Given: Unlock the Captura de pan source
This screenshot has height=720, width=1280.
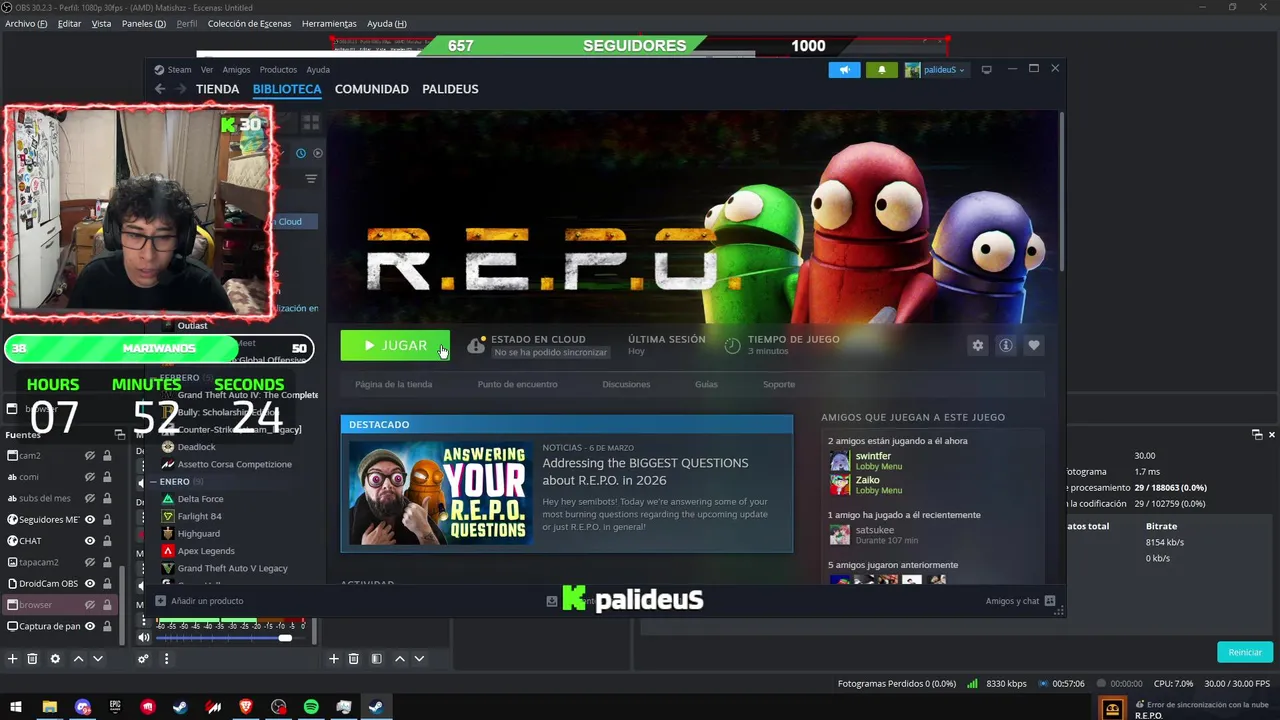Looking at the screenshot, I should (107, 626).
